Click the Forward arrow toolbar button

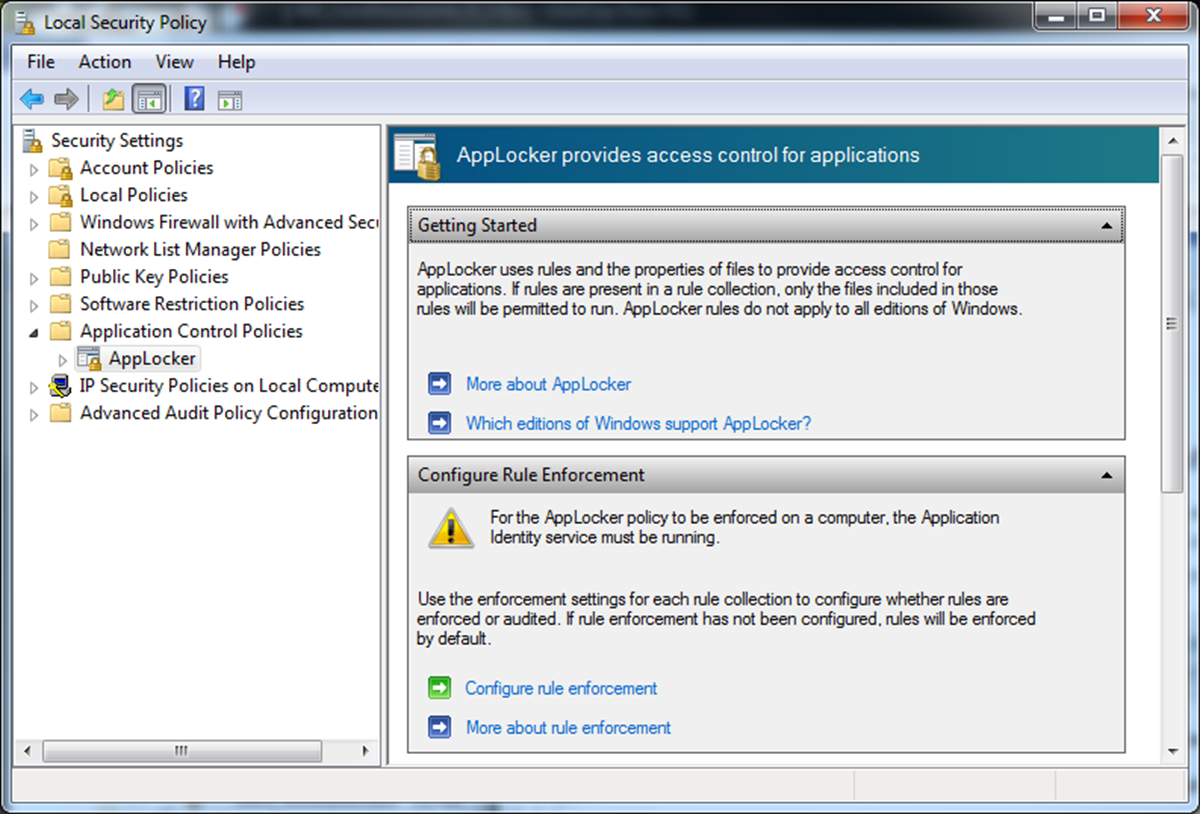pyautogui.click(x=66, y=99)
